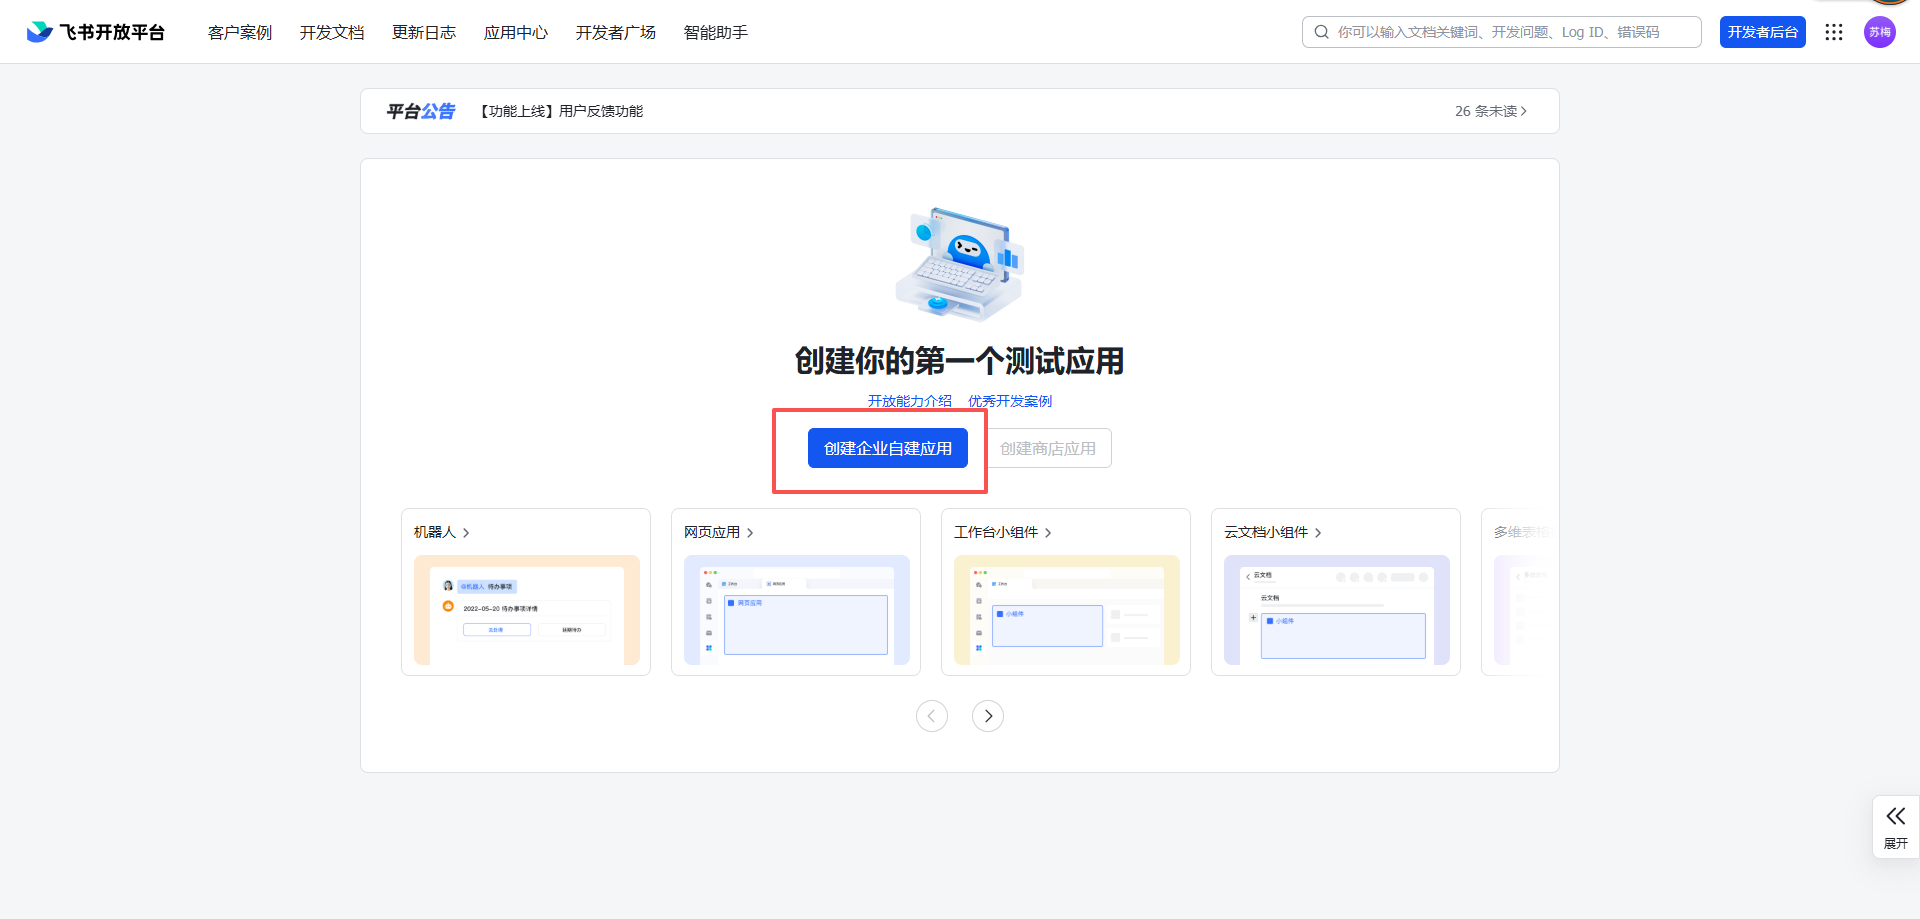Go to previous carousel page arrow
This screenshot has height=919, width=1920.
tap(931, 716)
